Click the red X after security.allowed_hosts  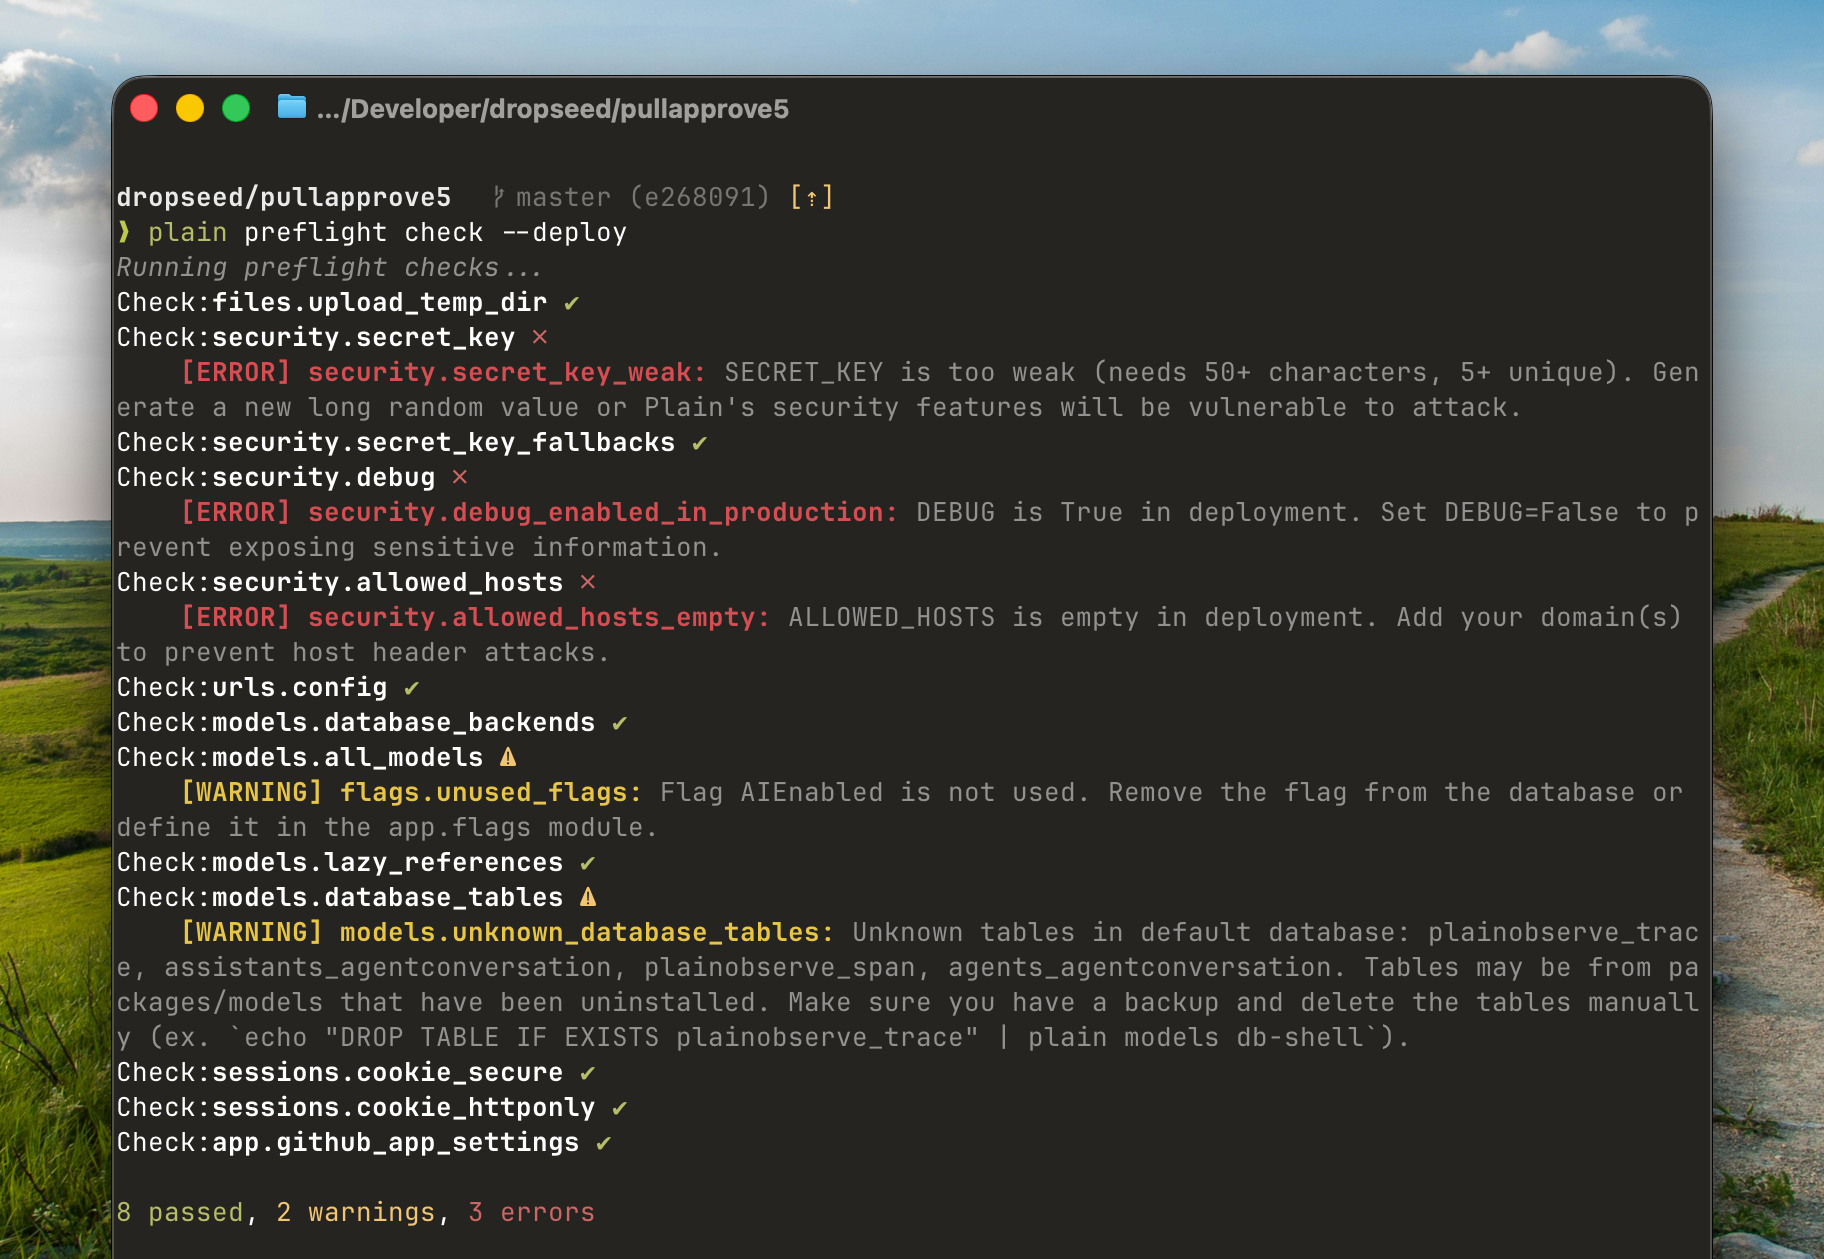[x=588, y=582]
